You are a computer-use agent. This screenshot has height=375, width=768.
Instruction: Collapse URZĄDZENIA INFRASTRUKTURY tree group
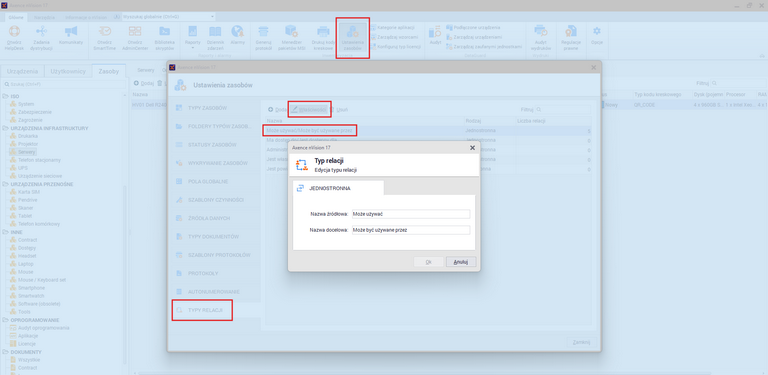click(x=5, y=128)
